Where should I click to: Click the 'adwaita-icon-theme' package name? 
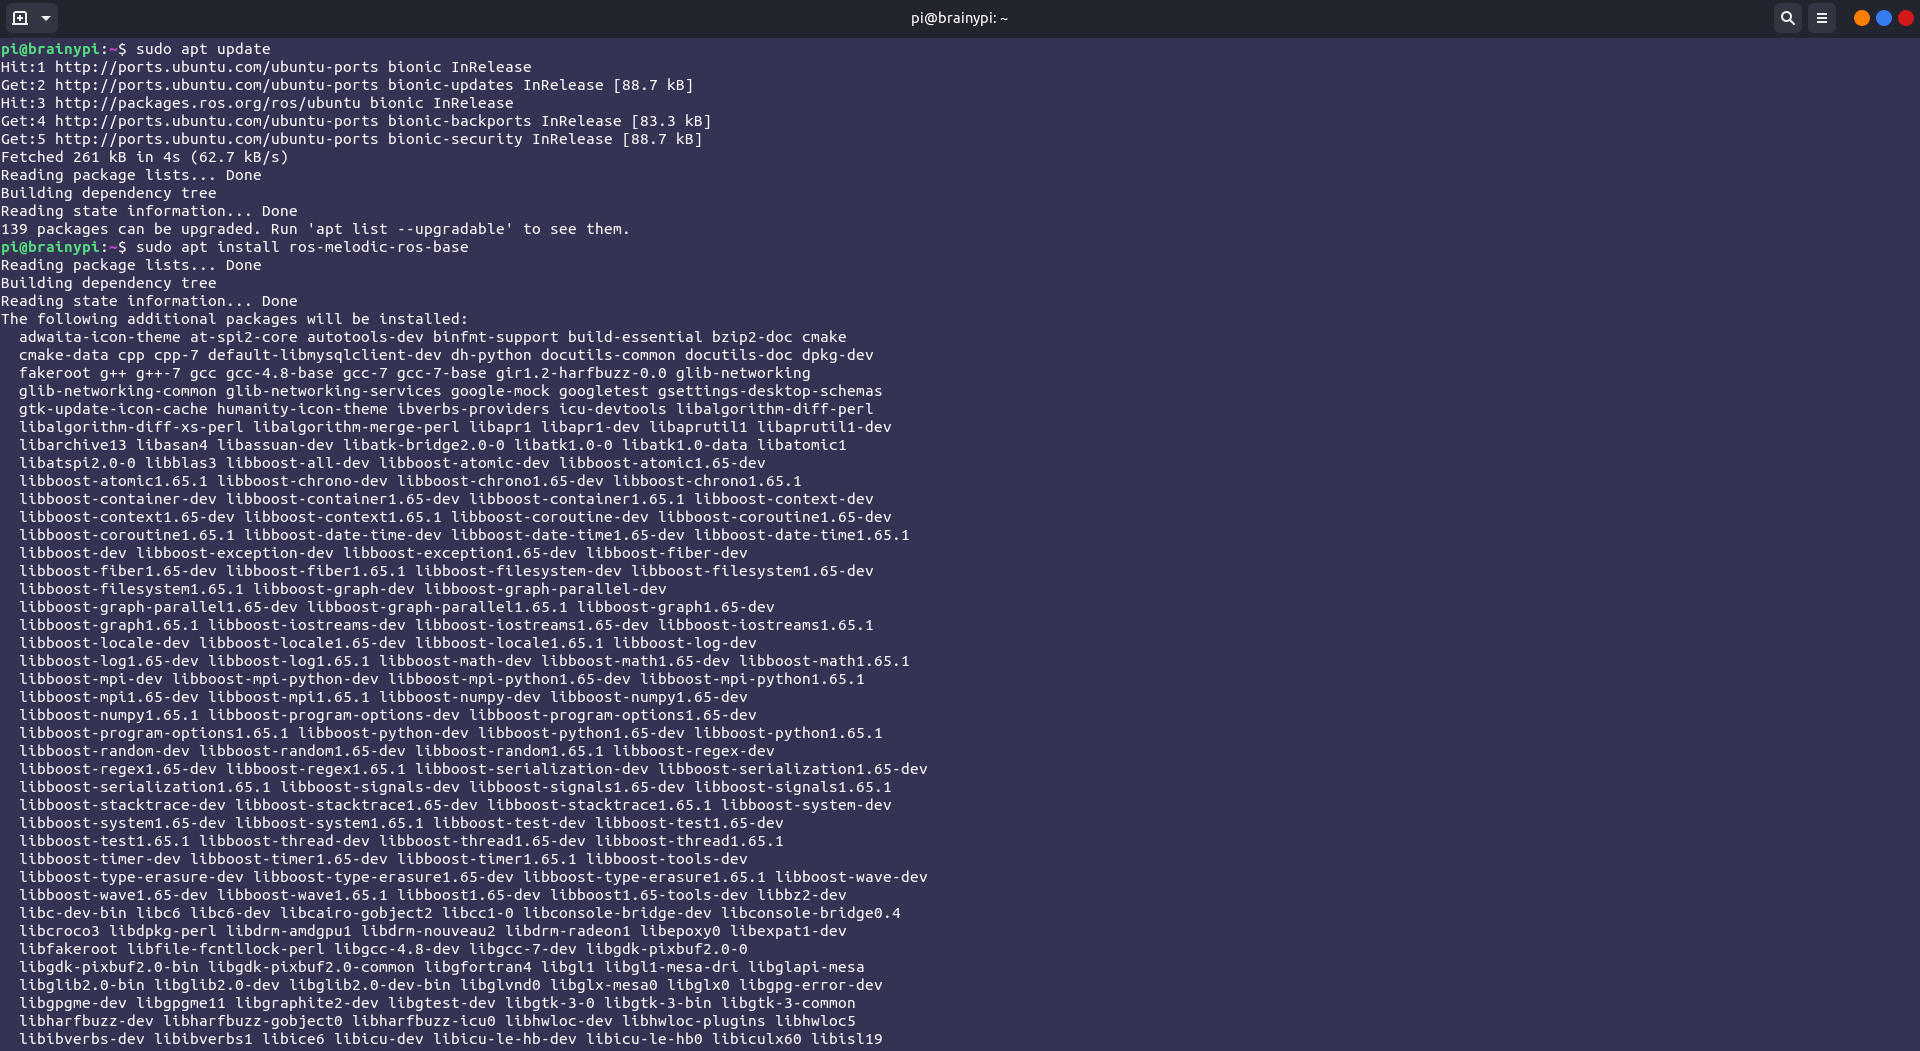[x=100, y=337]
